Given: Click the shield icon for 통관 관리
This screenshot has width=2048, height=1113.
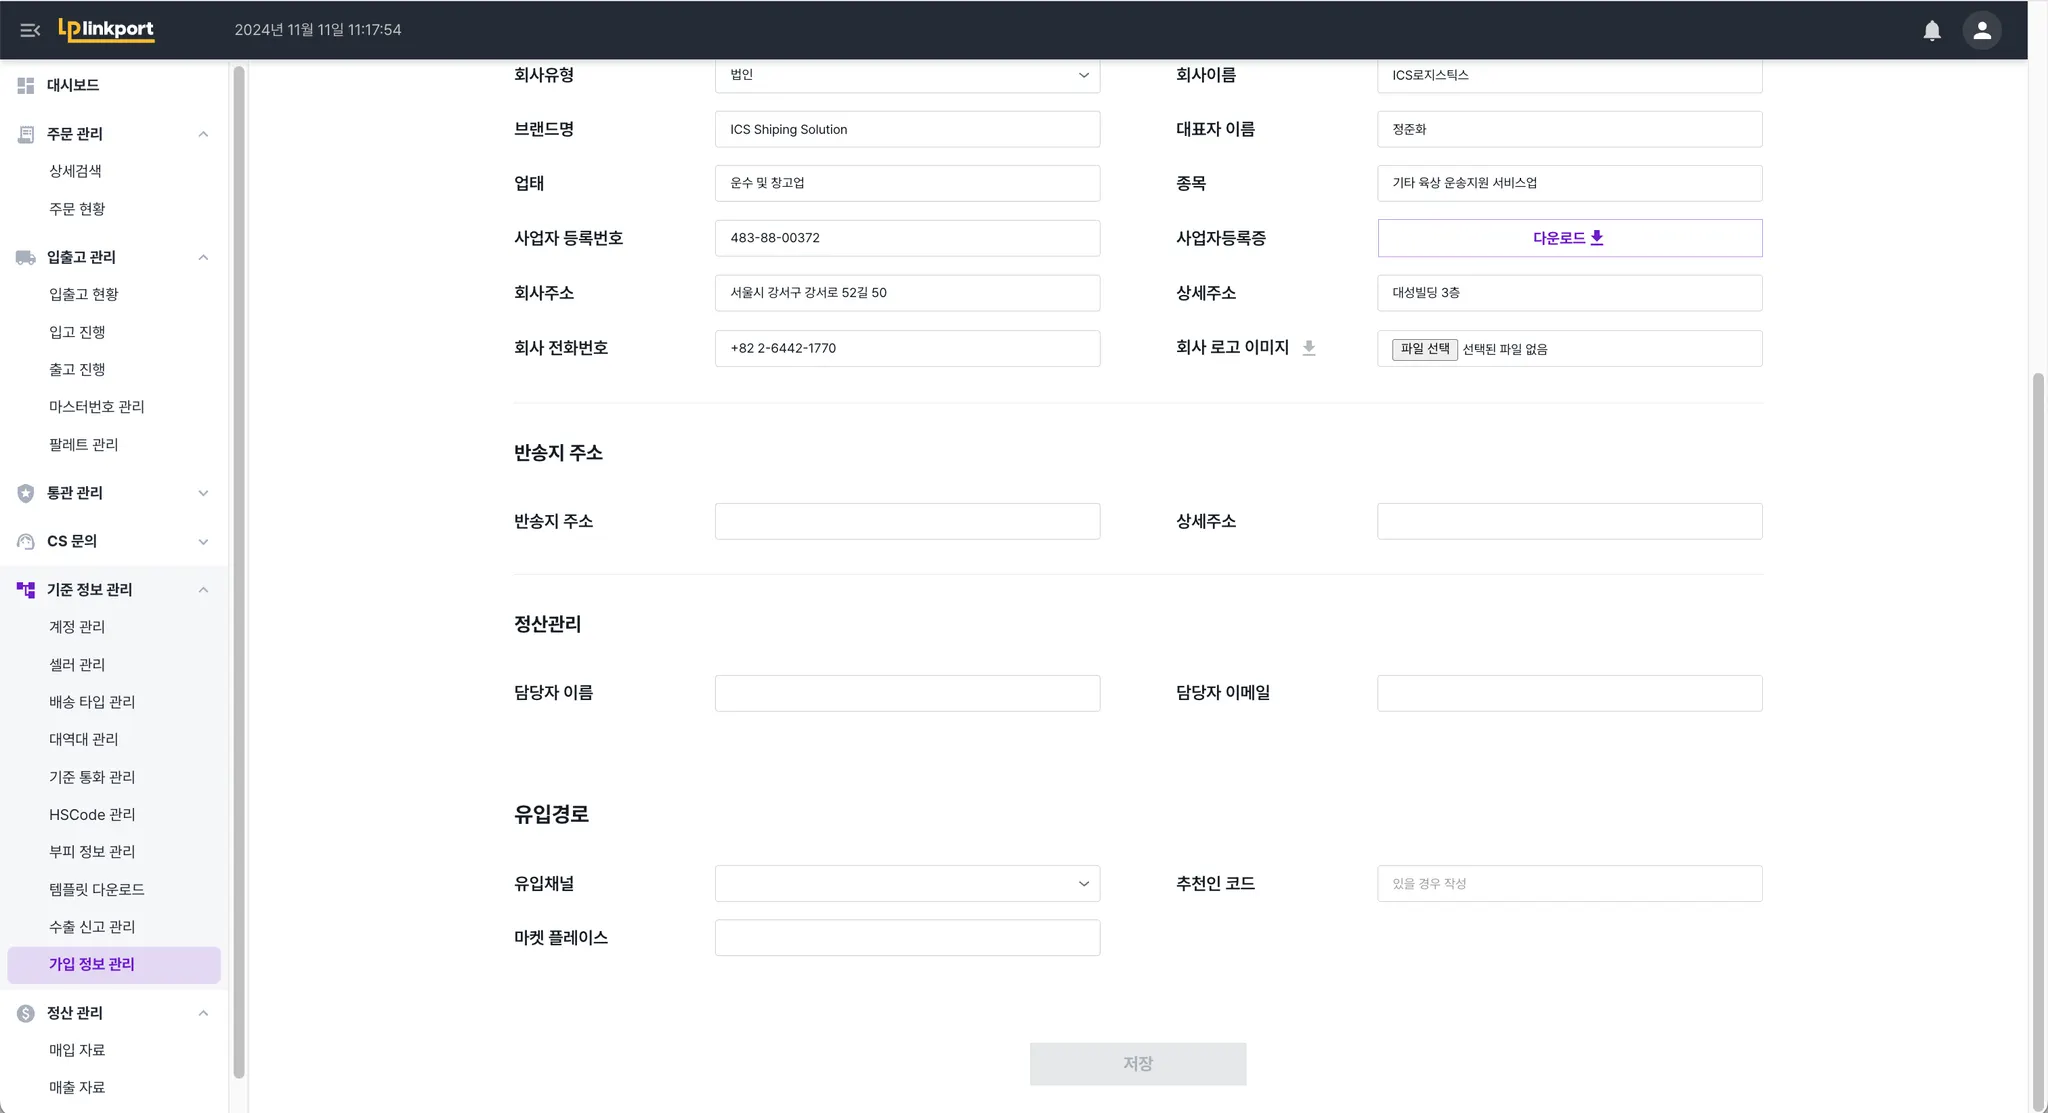Looking at the screenshot, I should (x=26, y=493).
